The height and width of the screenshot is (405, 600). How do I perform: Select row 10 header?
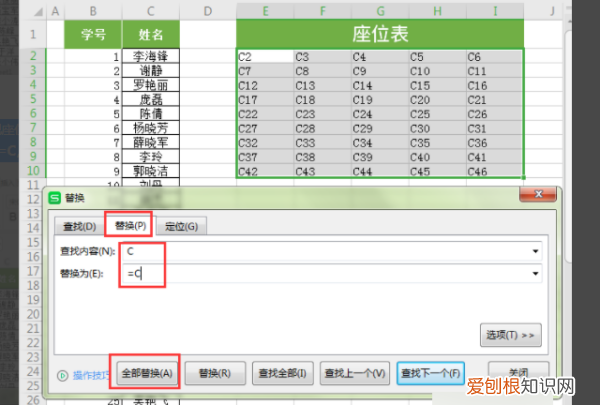pos(33,171)
